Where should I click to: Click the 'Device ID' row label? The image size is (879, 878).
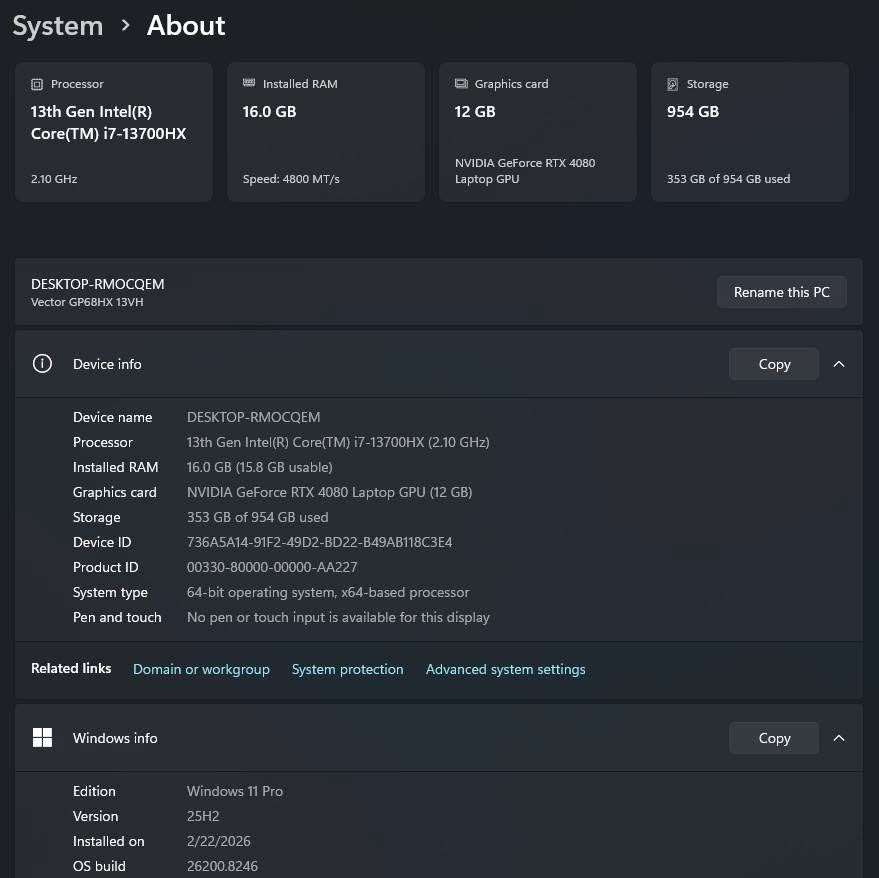coord(102,542)
